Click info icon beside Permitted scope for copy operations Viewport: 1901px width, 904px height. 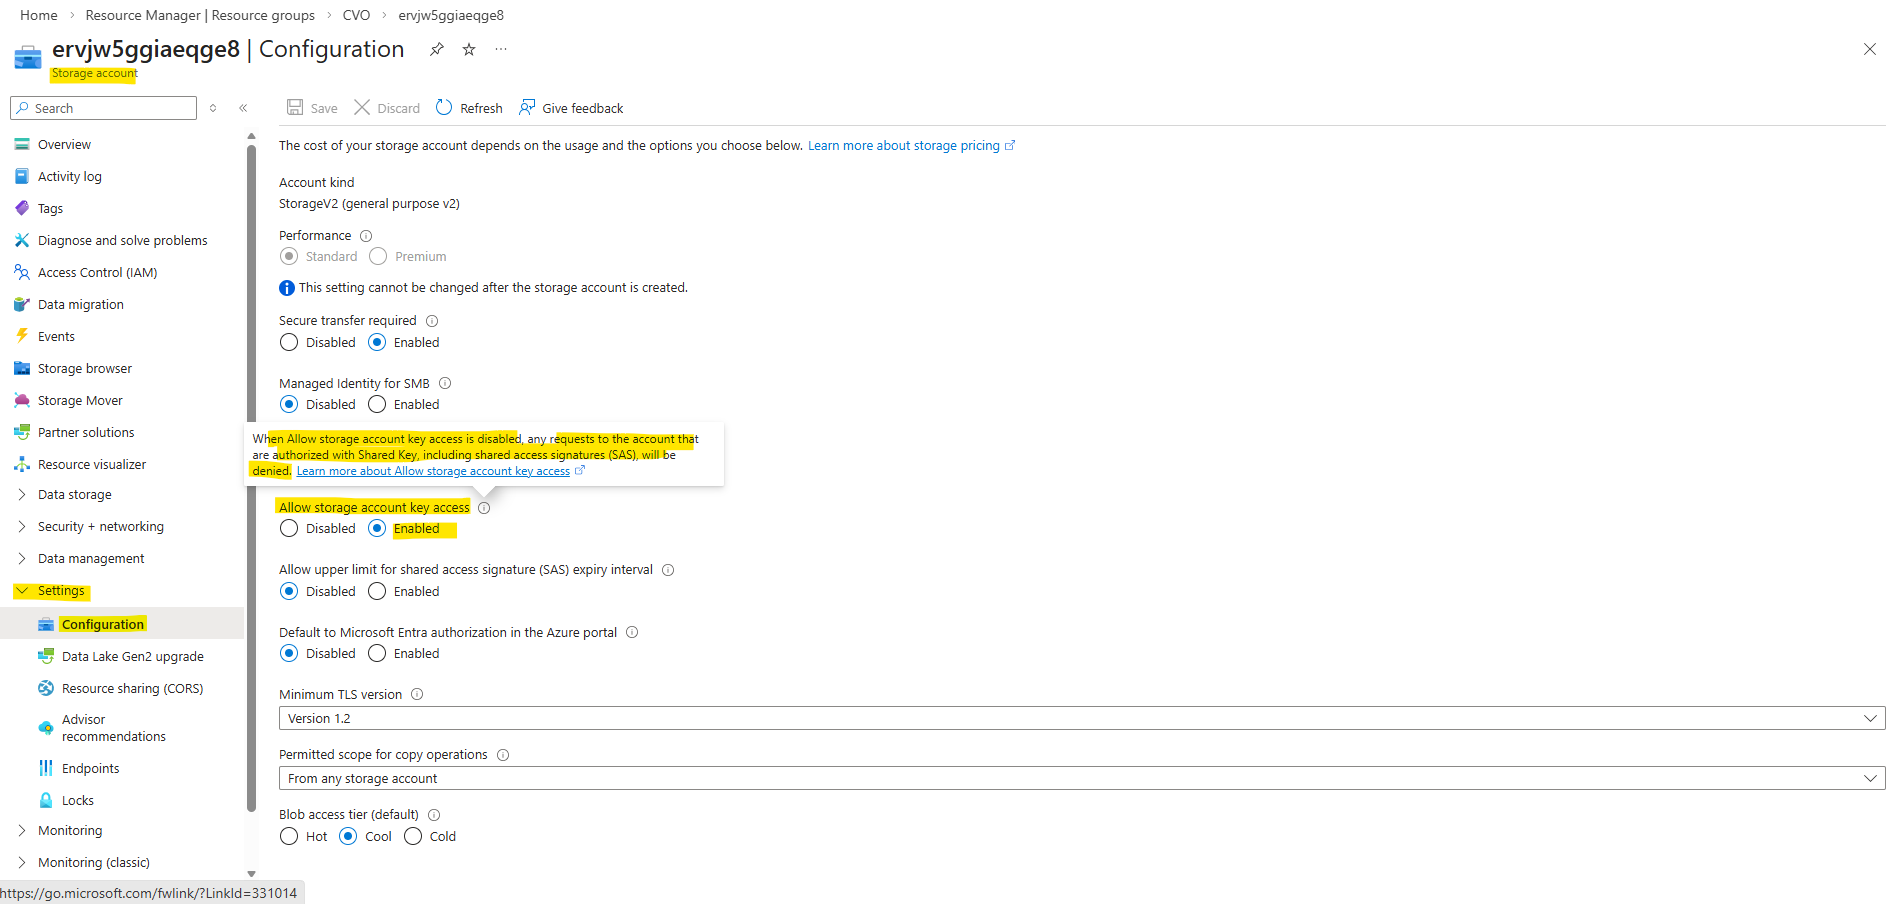pyautogui.click(x=503, y=755)
